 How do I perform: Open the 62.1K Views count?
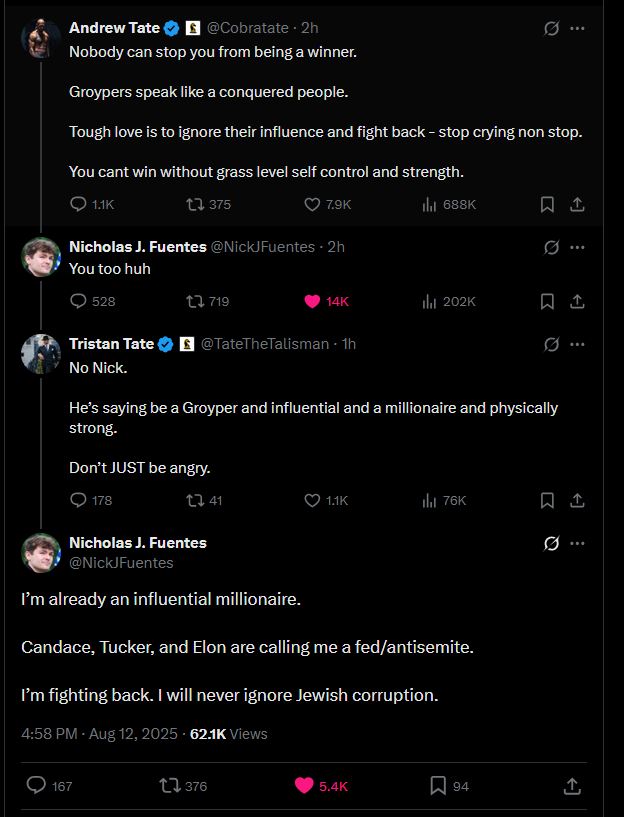pos(229,733)
